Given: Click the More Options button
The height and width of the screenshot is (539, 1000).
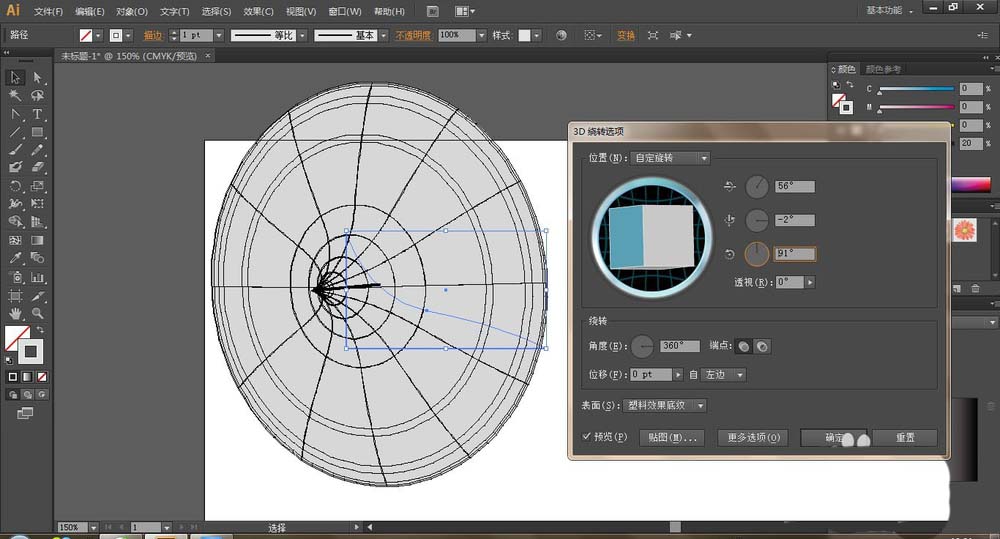Looking at the screenshot, I should [753, 438].
